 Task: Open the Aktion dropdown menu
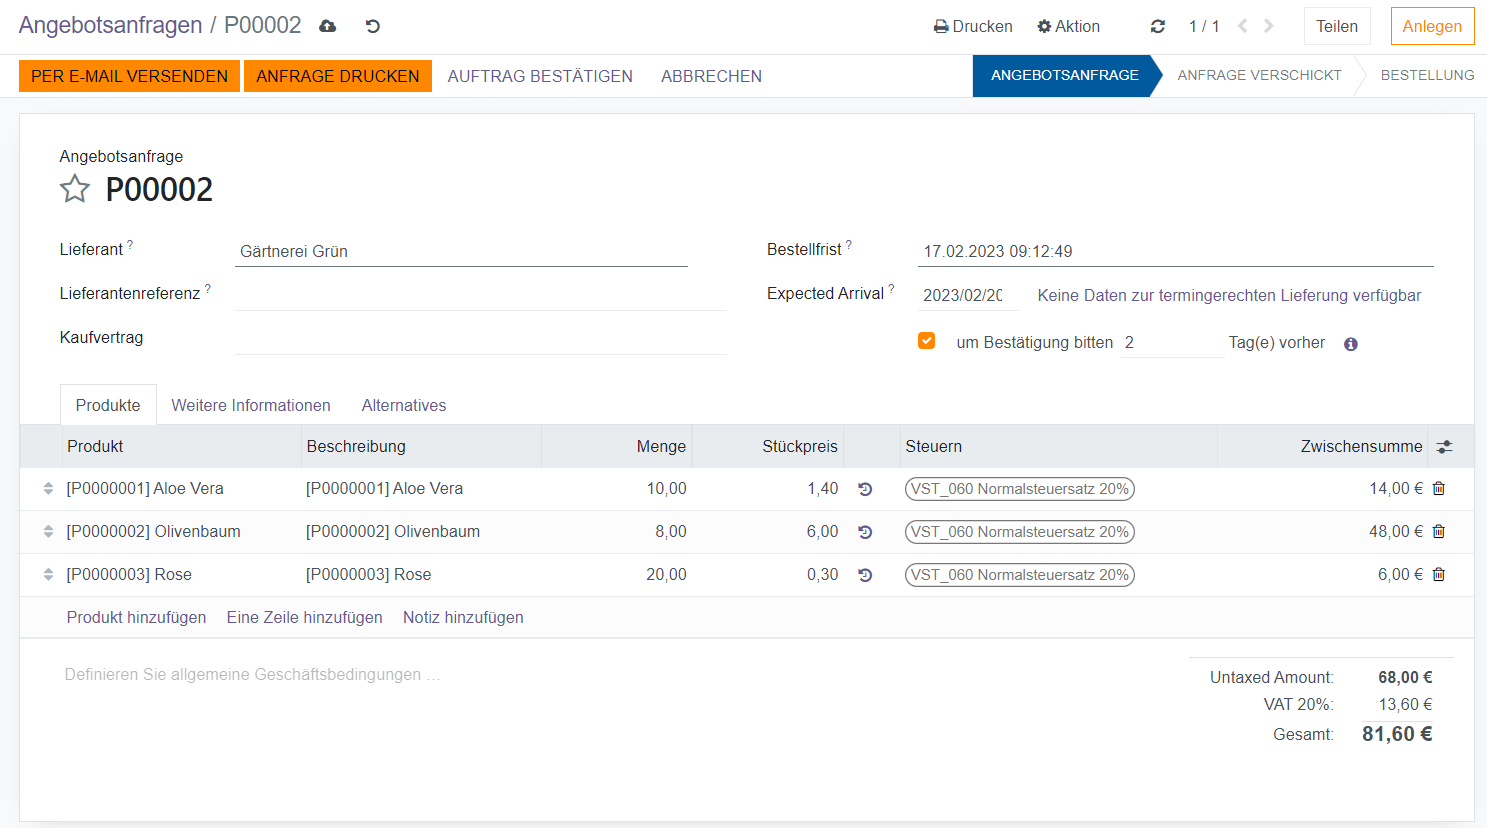click(x=1068, y=26)
